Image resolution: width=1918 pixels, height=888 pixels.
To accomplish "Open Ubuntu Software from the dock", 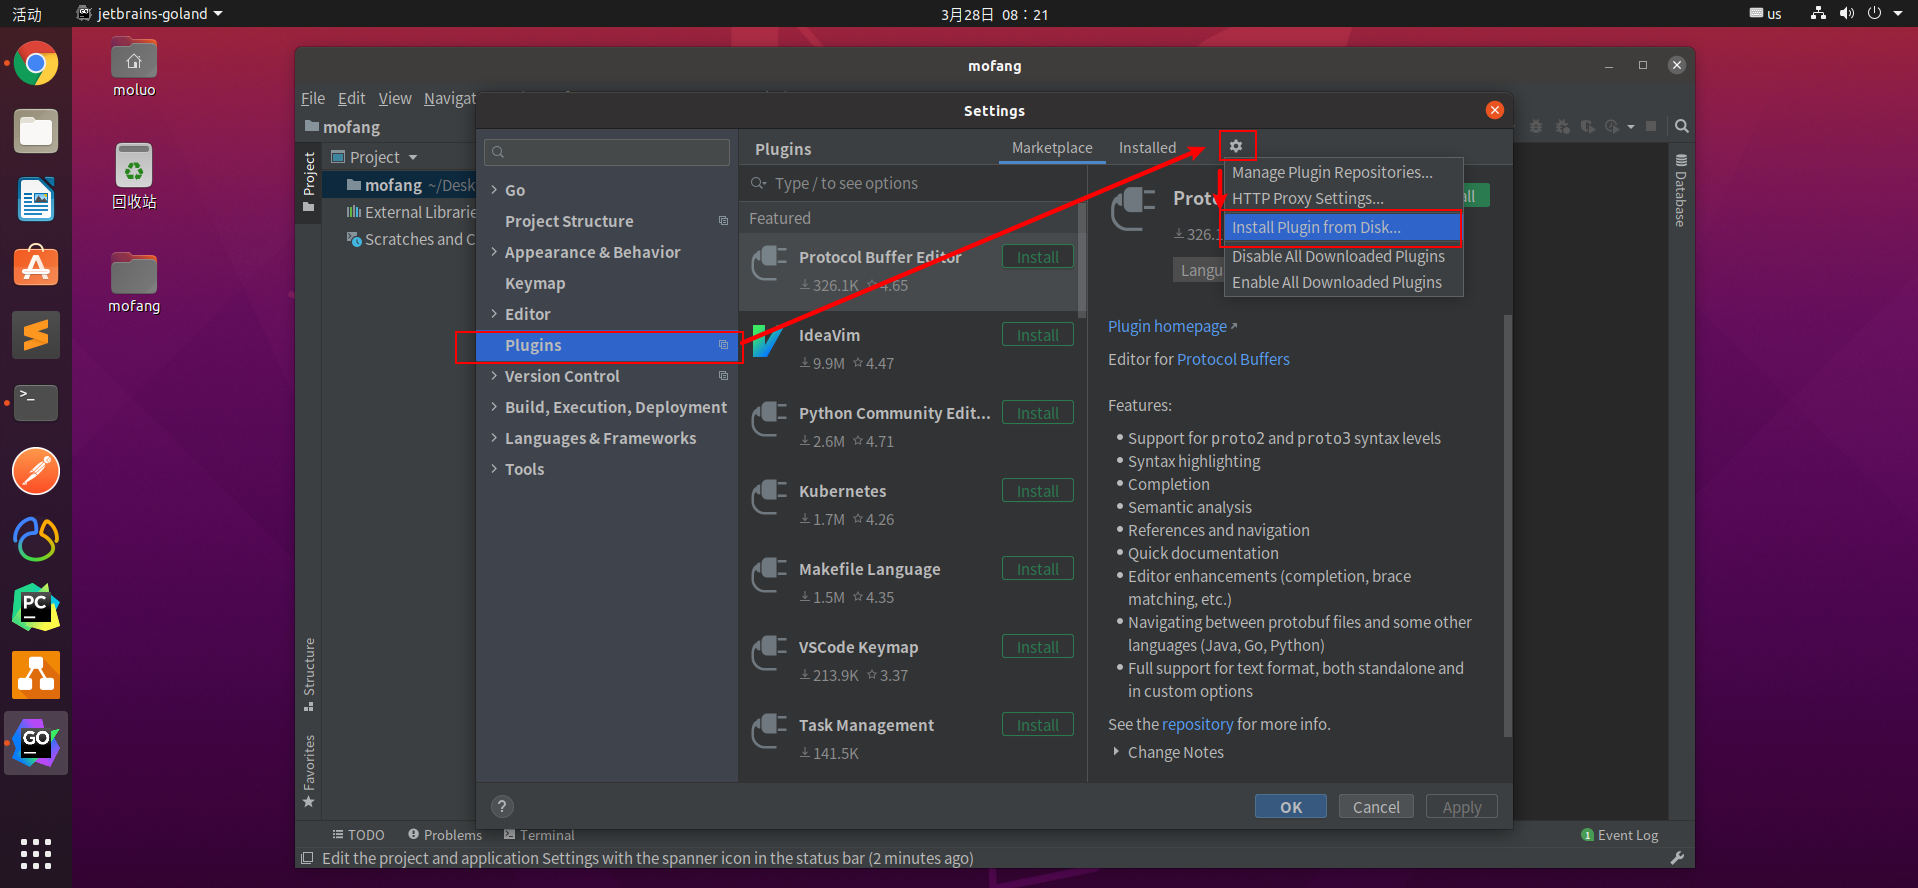I will 36,267.
